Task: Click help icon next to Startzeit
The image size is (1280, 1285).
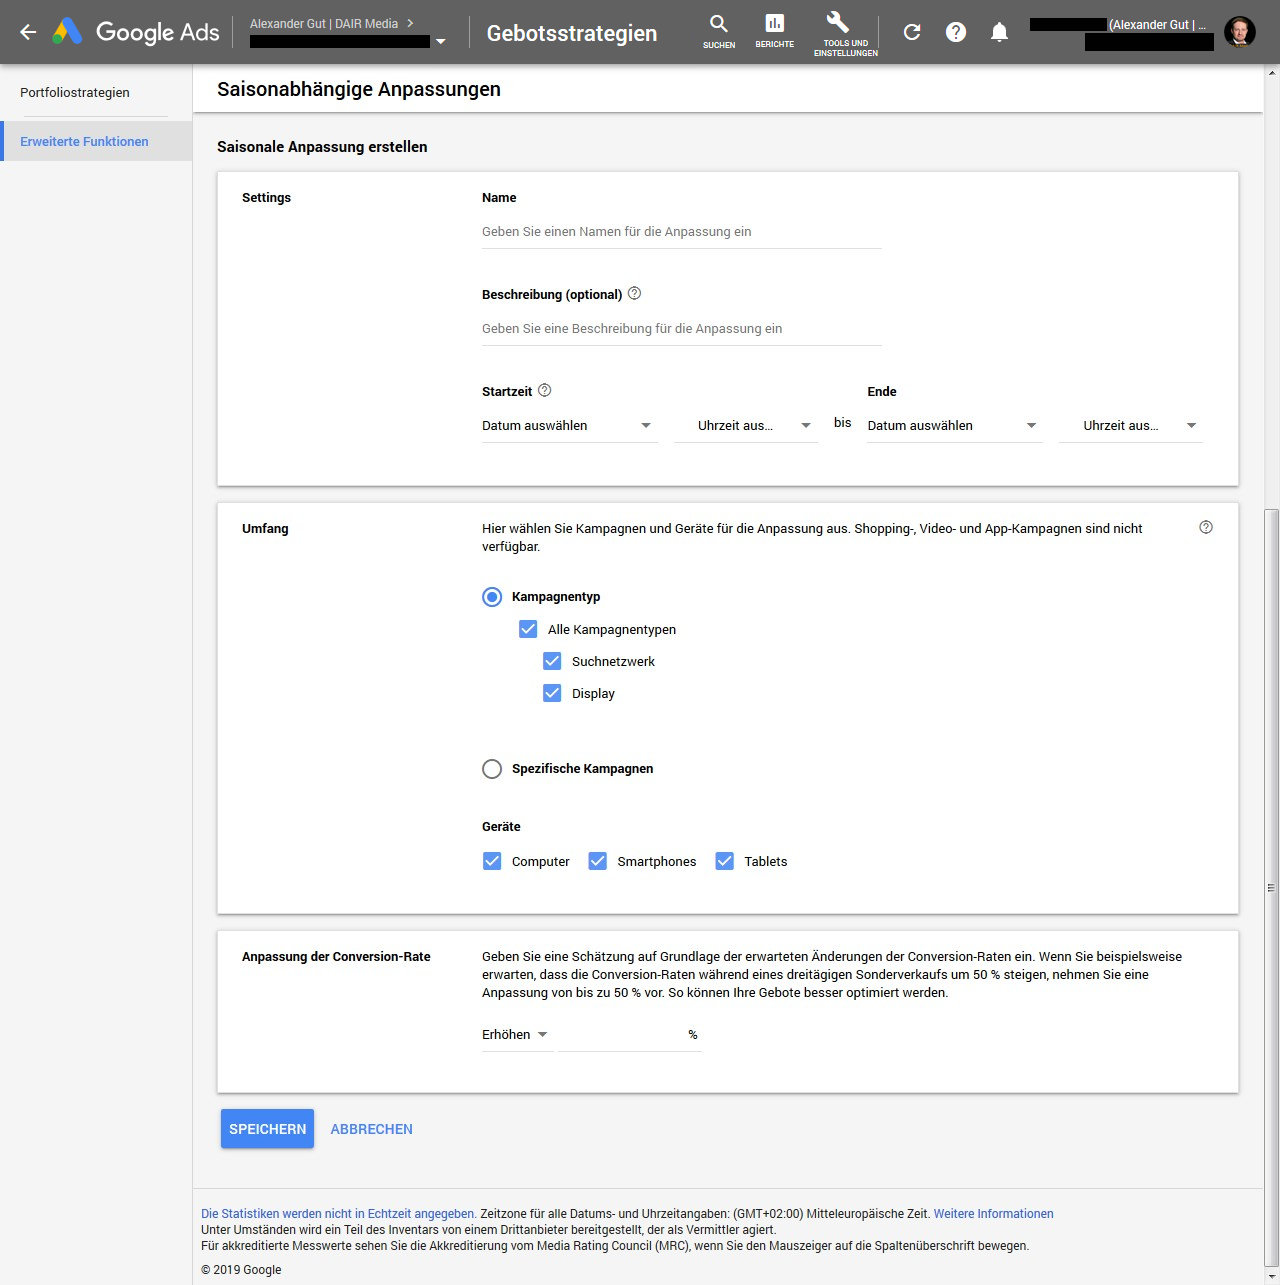Action: click(545, 391)
